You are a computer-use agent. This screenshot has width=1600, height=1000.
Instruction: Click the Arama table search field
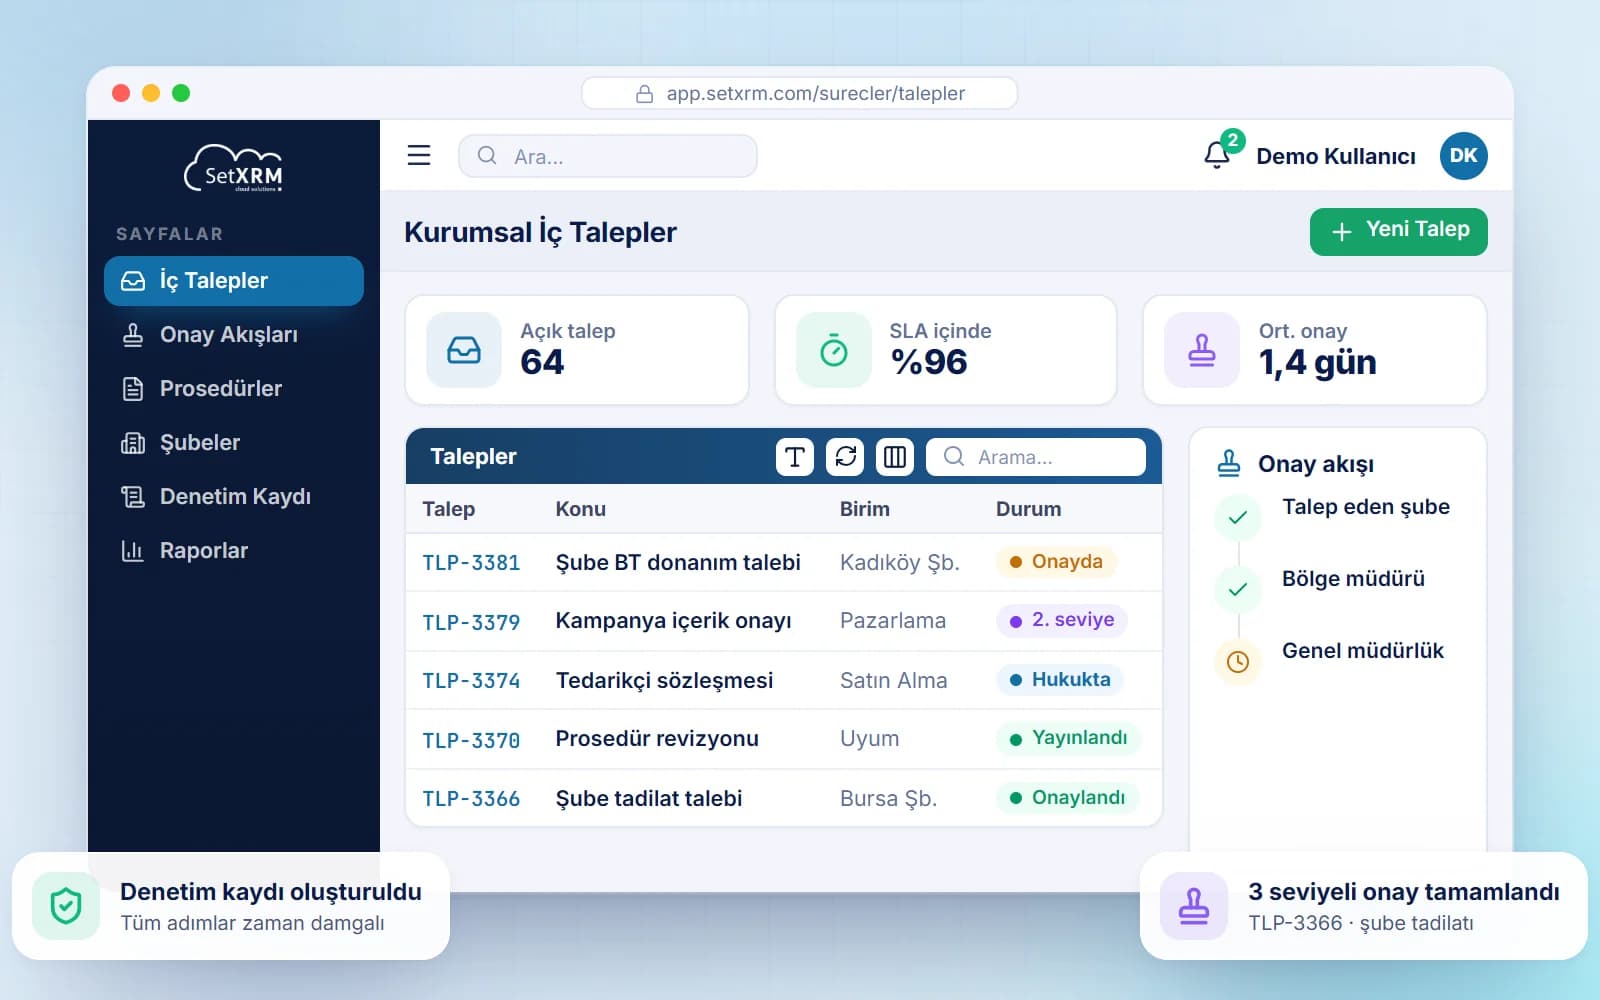1036,457
